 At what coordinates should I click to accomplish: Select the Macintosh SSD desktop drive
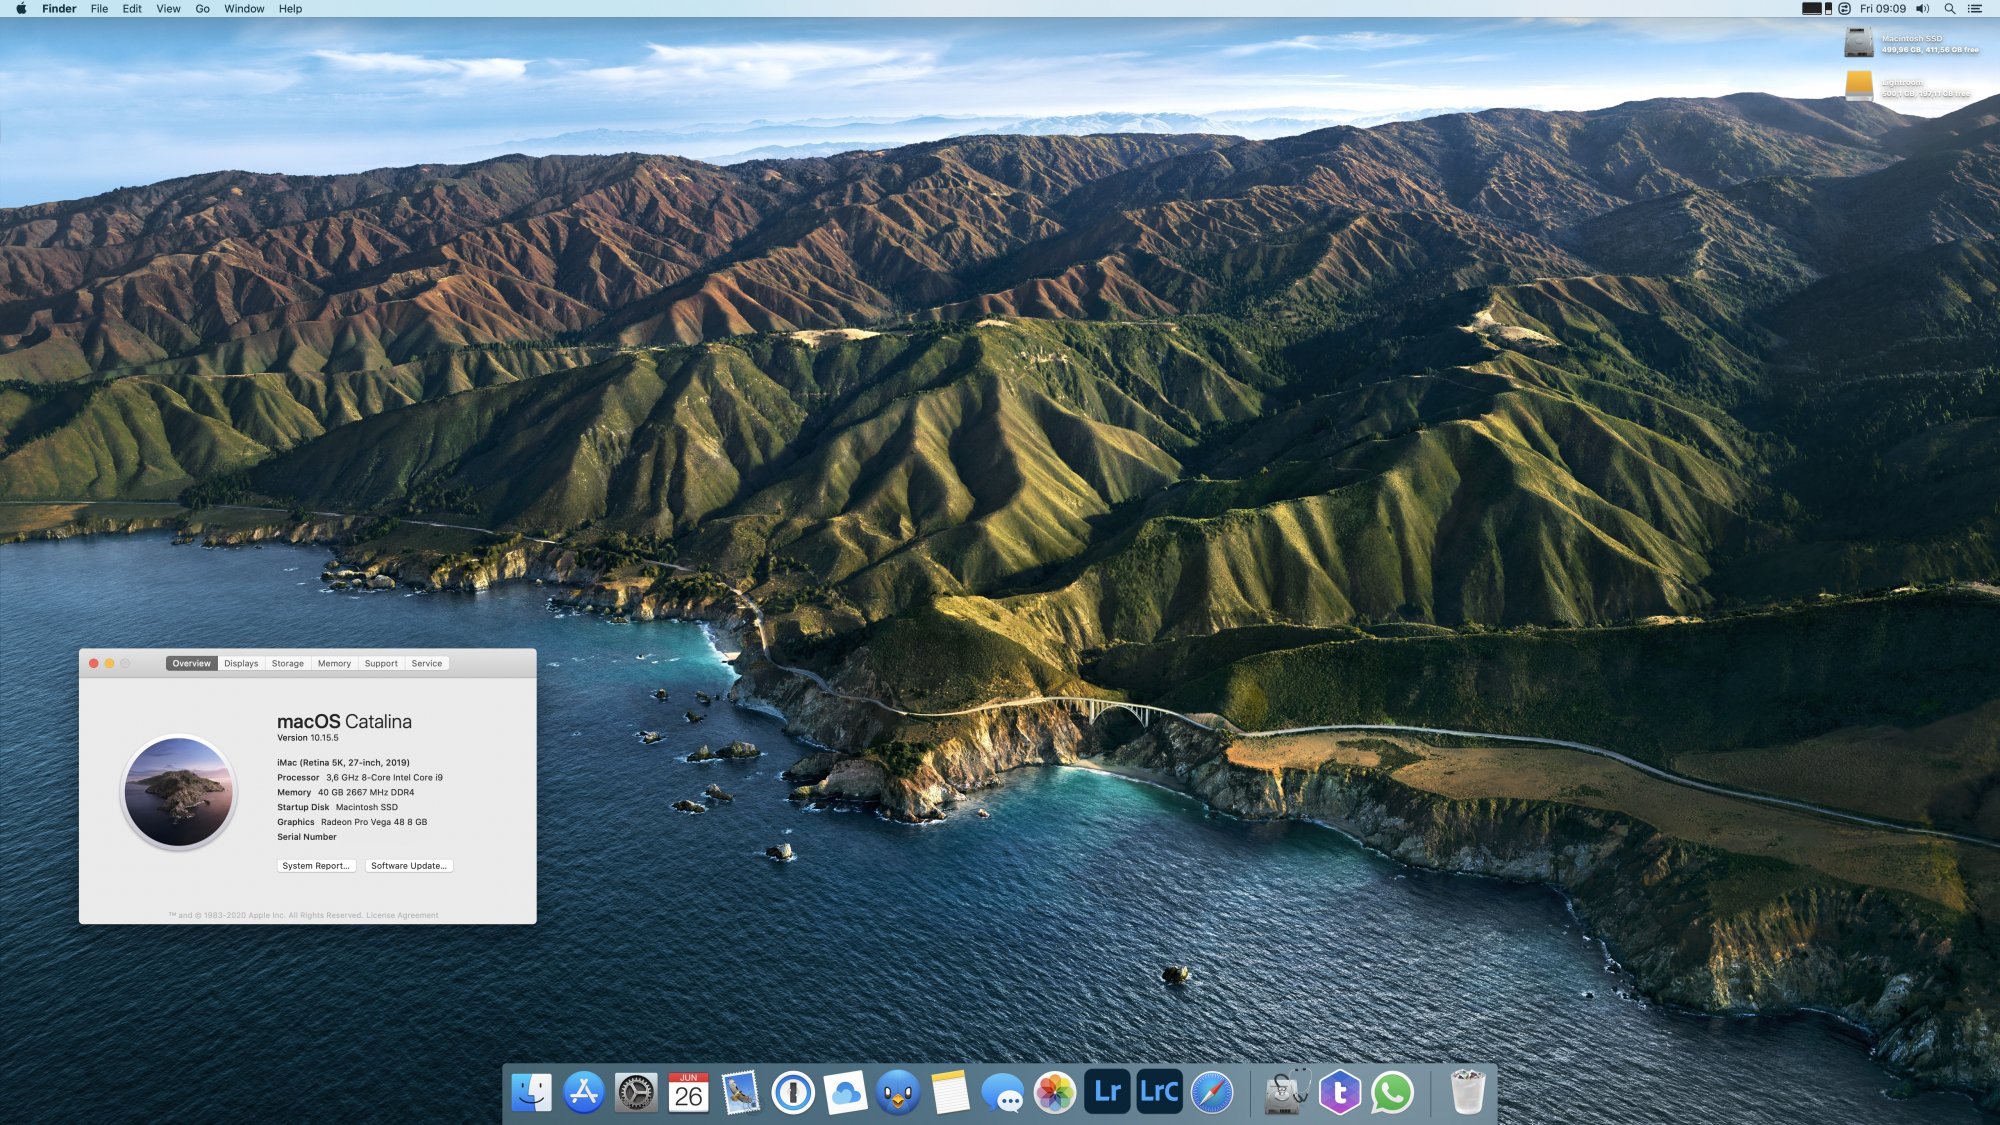(1859, 42)
